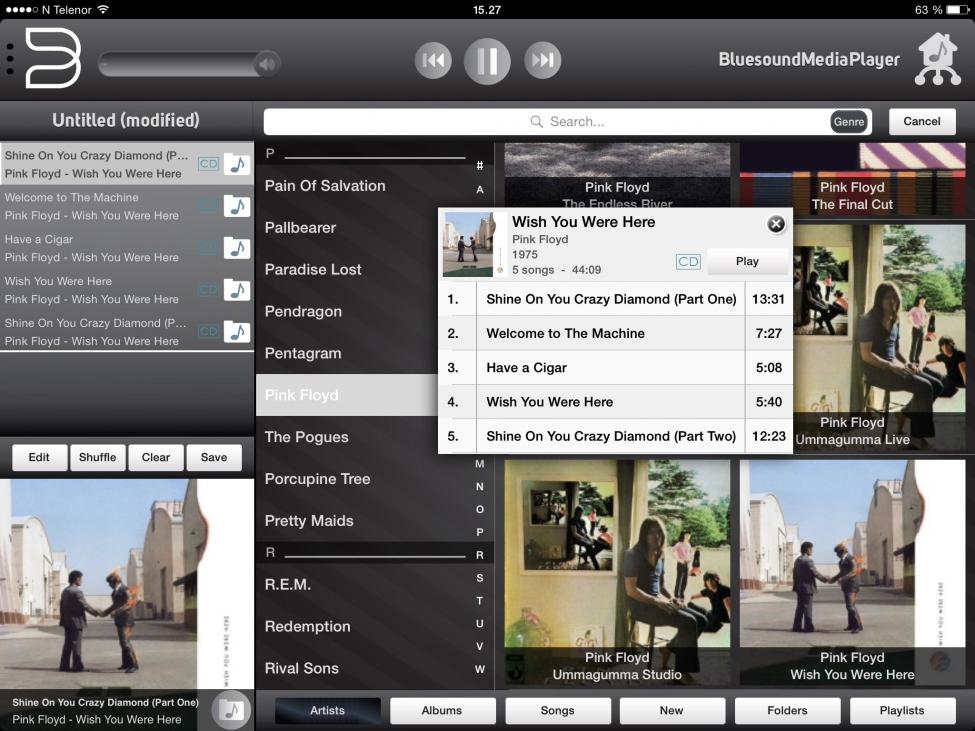975x731 pixels.
Task: Click the search magnifier icon
Action: tap(536, 121)
